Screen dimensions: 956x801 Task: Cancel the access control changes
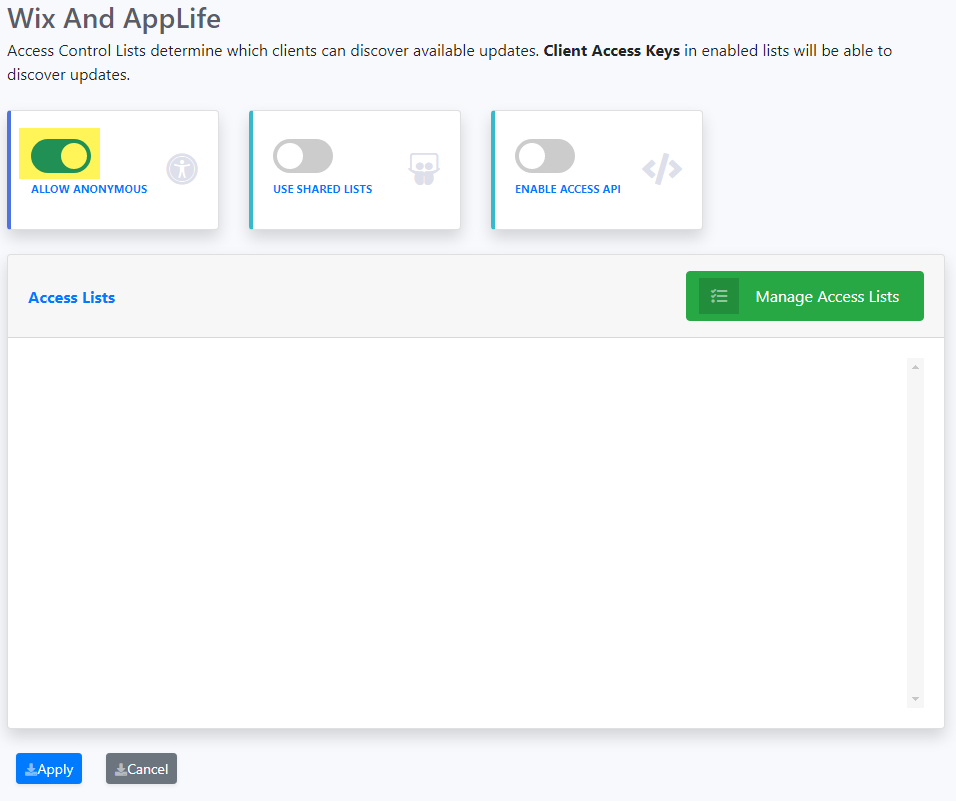pos(141,769)
